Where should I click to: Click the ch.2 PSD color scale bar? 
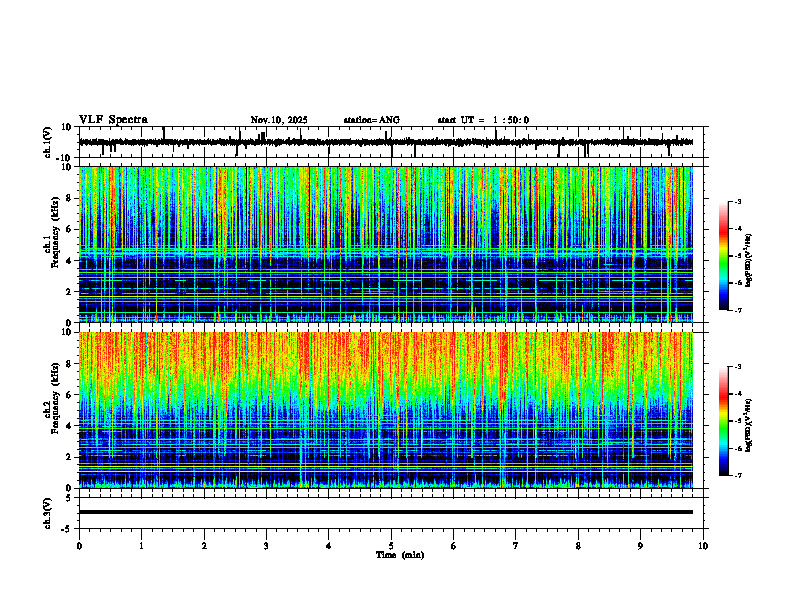pyautogui.click(x=724, y=421)
